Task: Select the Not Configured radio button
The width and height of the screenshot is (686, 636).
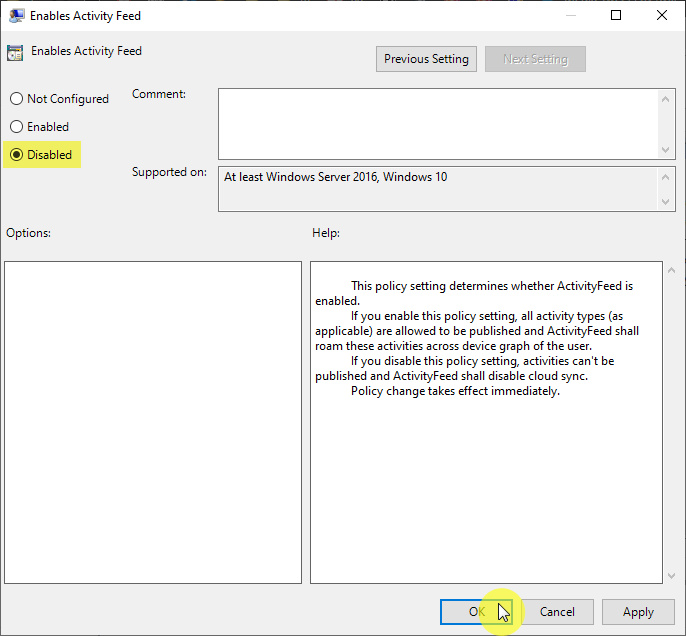Action: pyautogui.click(x=16, y=99)
